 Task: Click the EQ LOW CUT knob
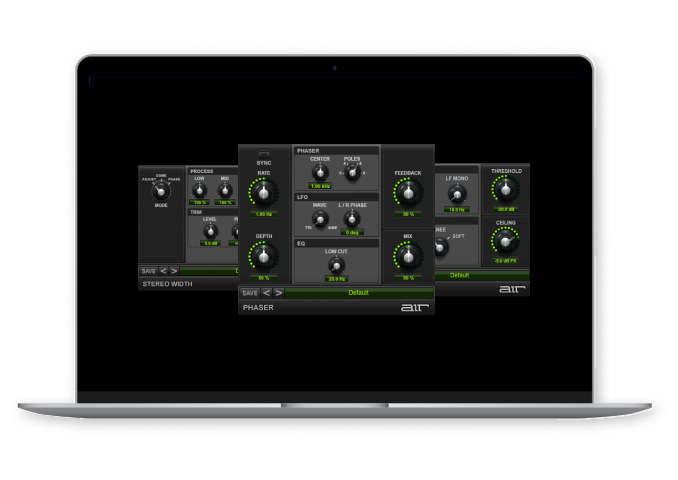[336, 265]
